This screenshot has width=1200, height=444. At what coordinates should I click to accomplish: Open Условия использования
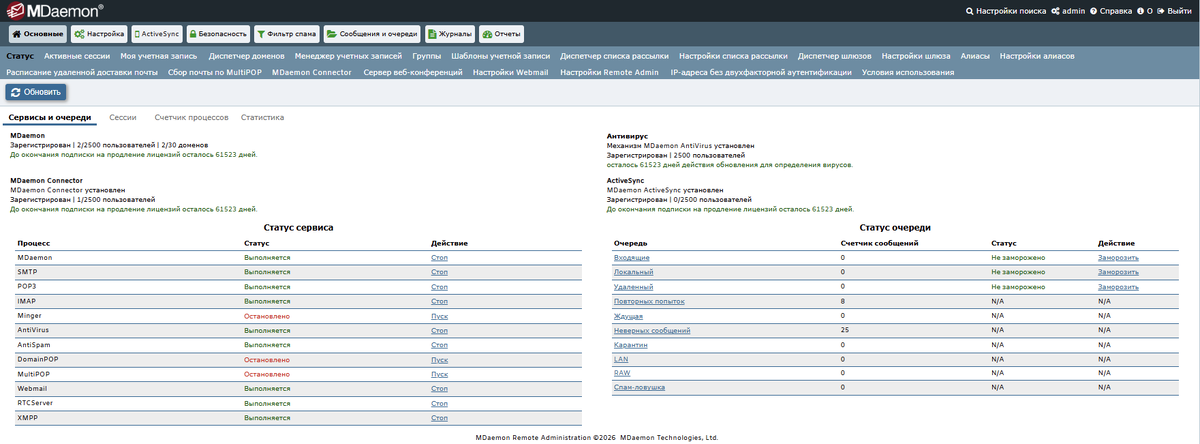tap(908, 72)
